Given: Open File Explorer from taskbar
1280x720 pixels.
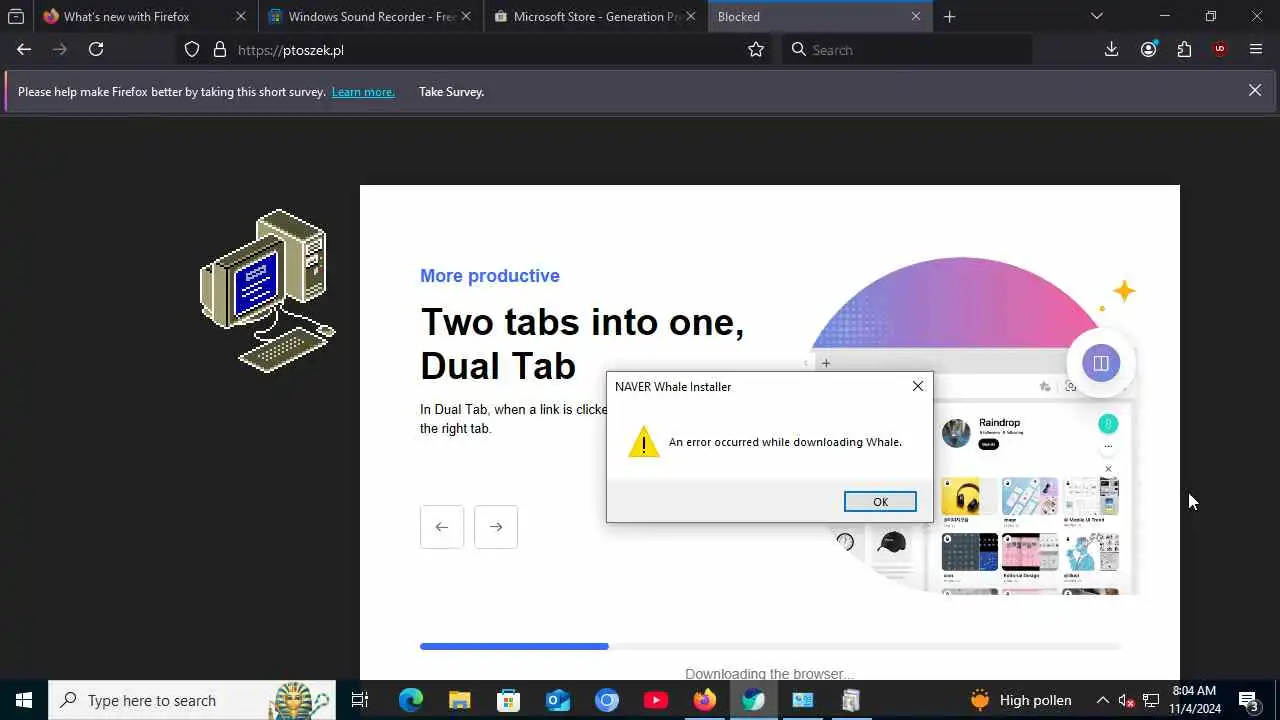Looking at the screenshot, I should pyautogui.click(x=460, y=700).
